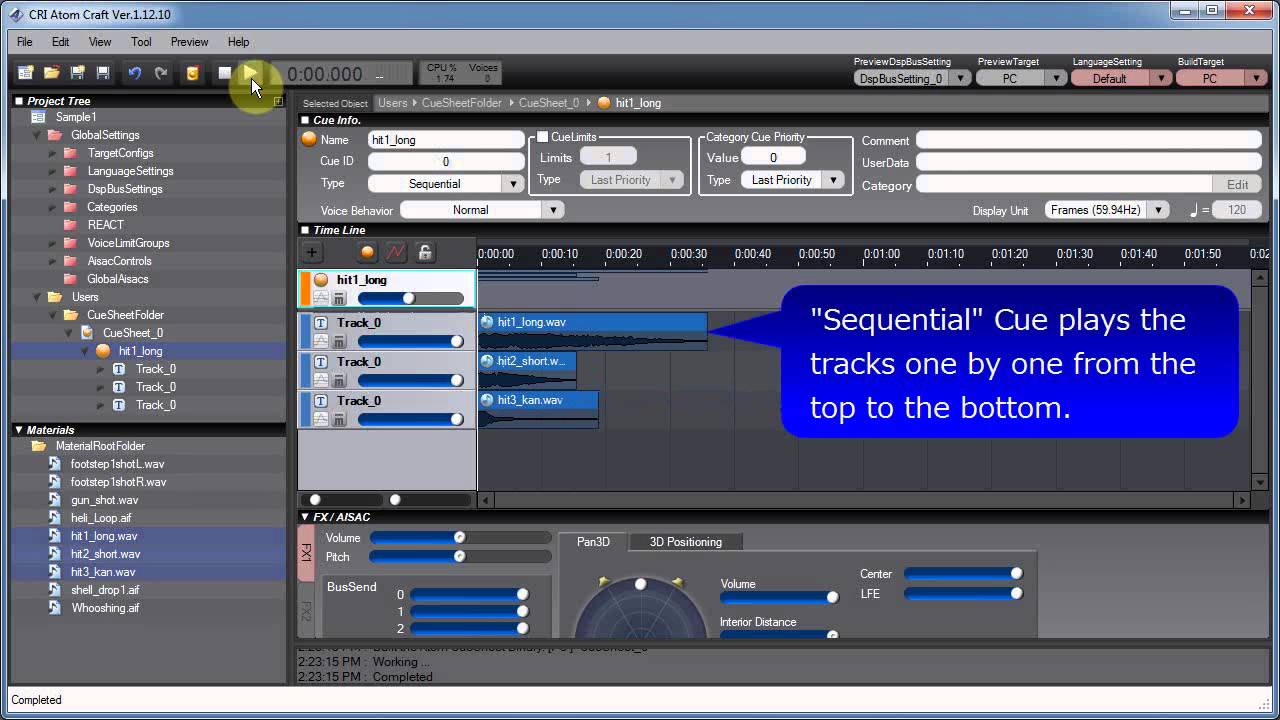The height and width of the screenshot is (720, 1280).
Task: Select the hit1_long.wav waveform clip
Action: tap(593, 331)
